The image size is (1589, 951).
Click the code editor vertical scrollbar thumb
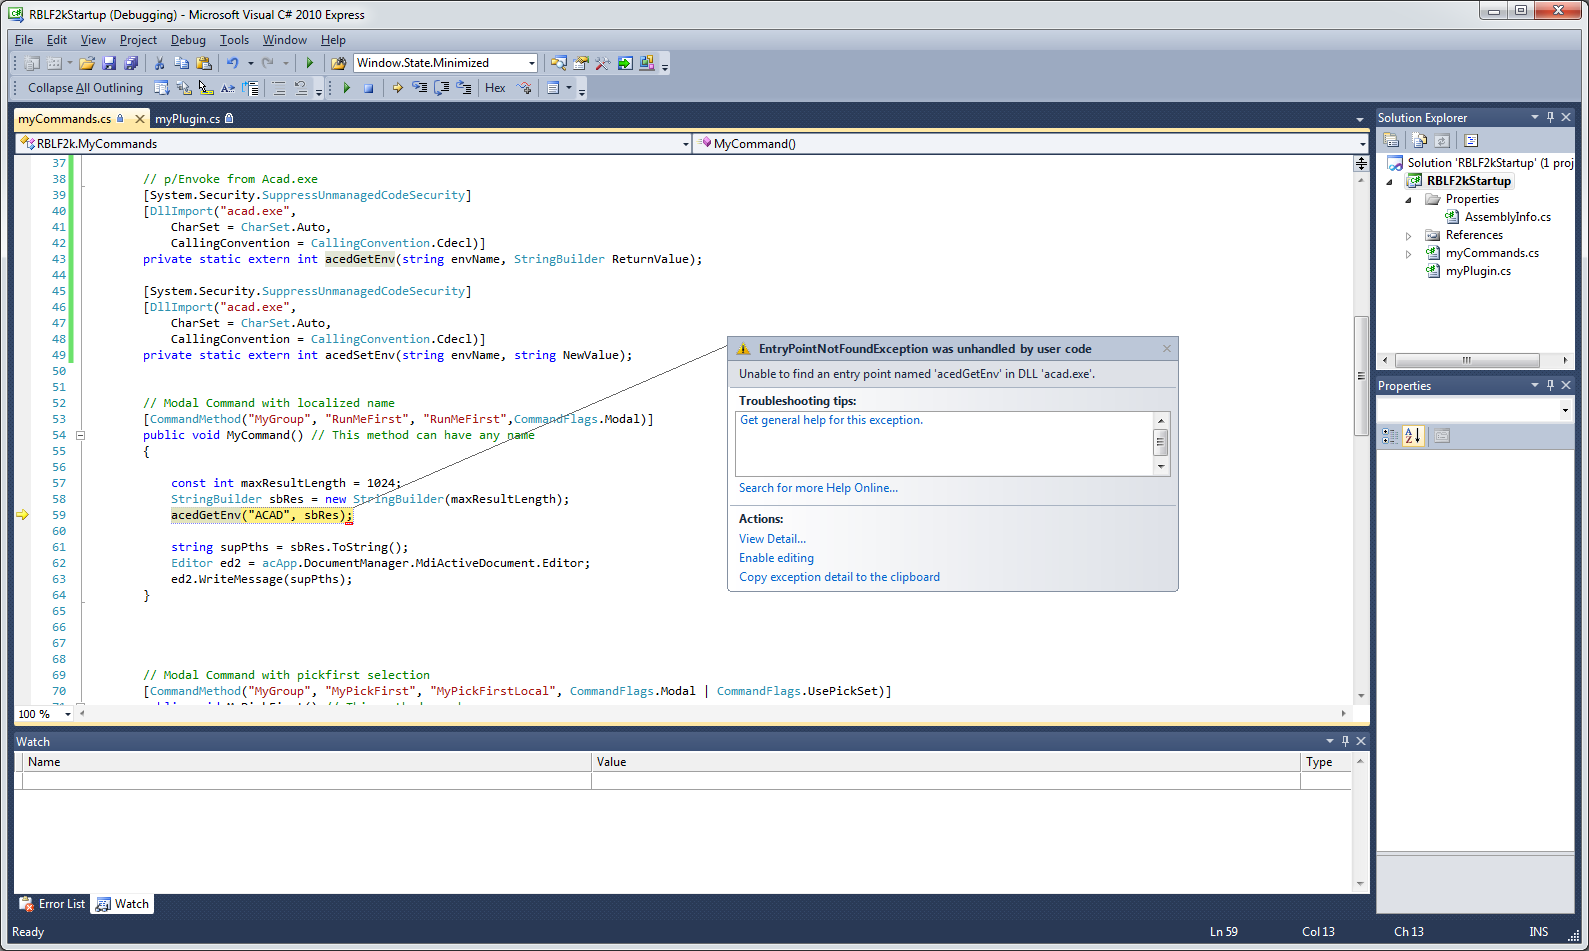(x=1361, y=375)
